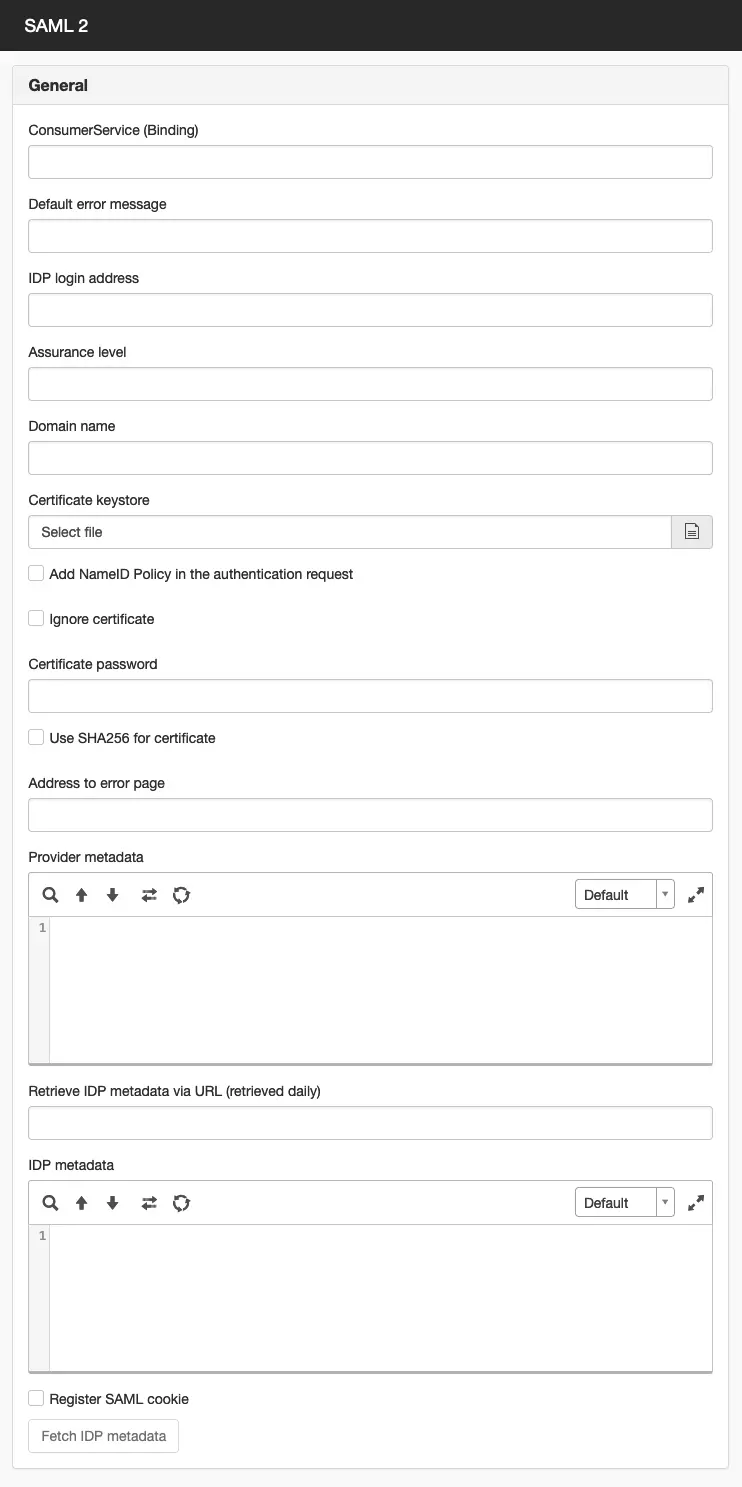Click search icon in Provider metadata editor
Image resolution: width=742 pixels, height=1487 pixels.
[x=50, y=895]
